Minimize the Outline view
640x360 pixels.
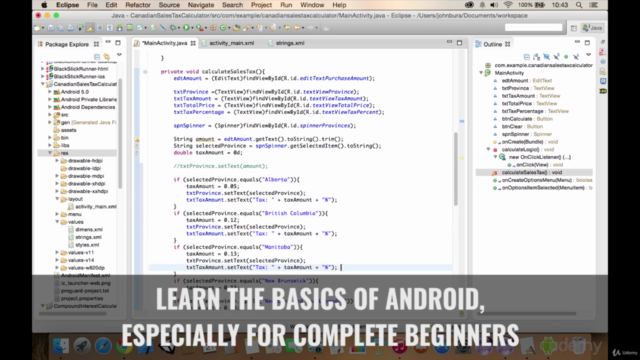coord(577,42)
